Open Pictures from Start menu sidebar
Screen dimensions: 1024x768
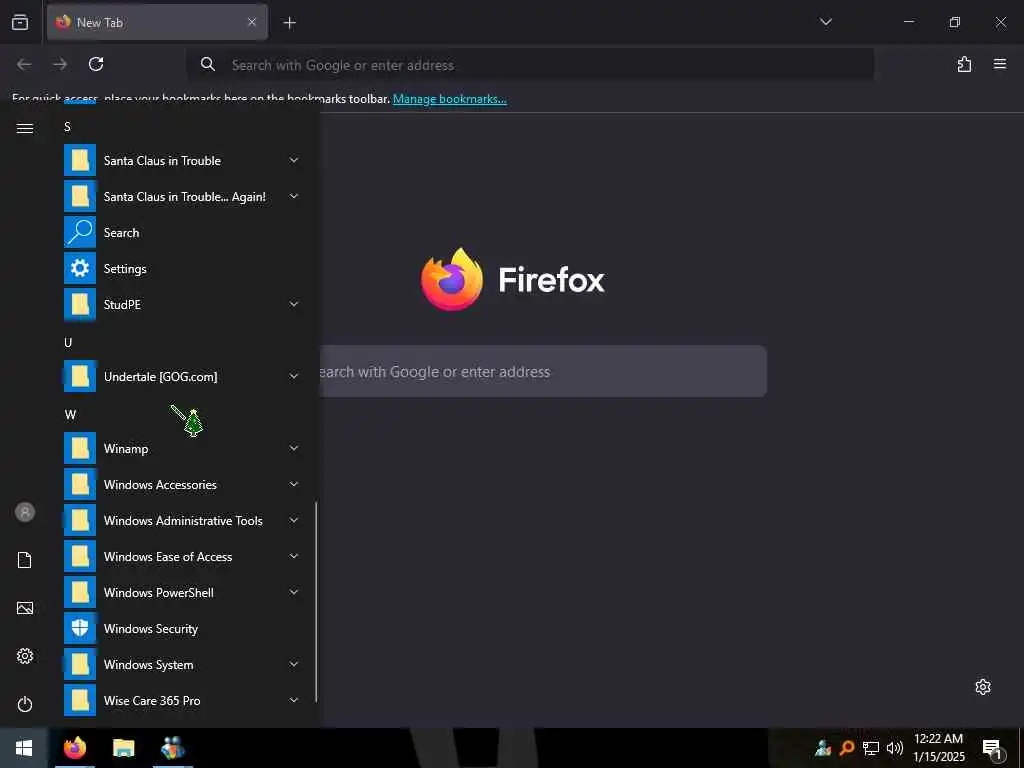pos(25,608)
